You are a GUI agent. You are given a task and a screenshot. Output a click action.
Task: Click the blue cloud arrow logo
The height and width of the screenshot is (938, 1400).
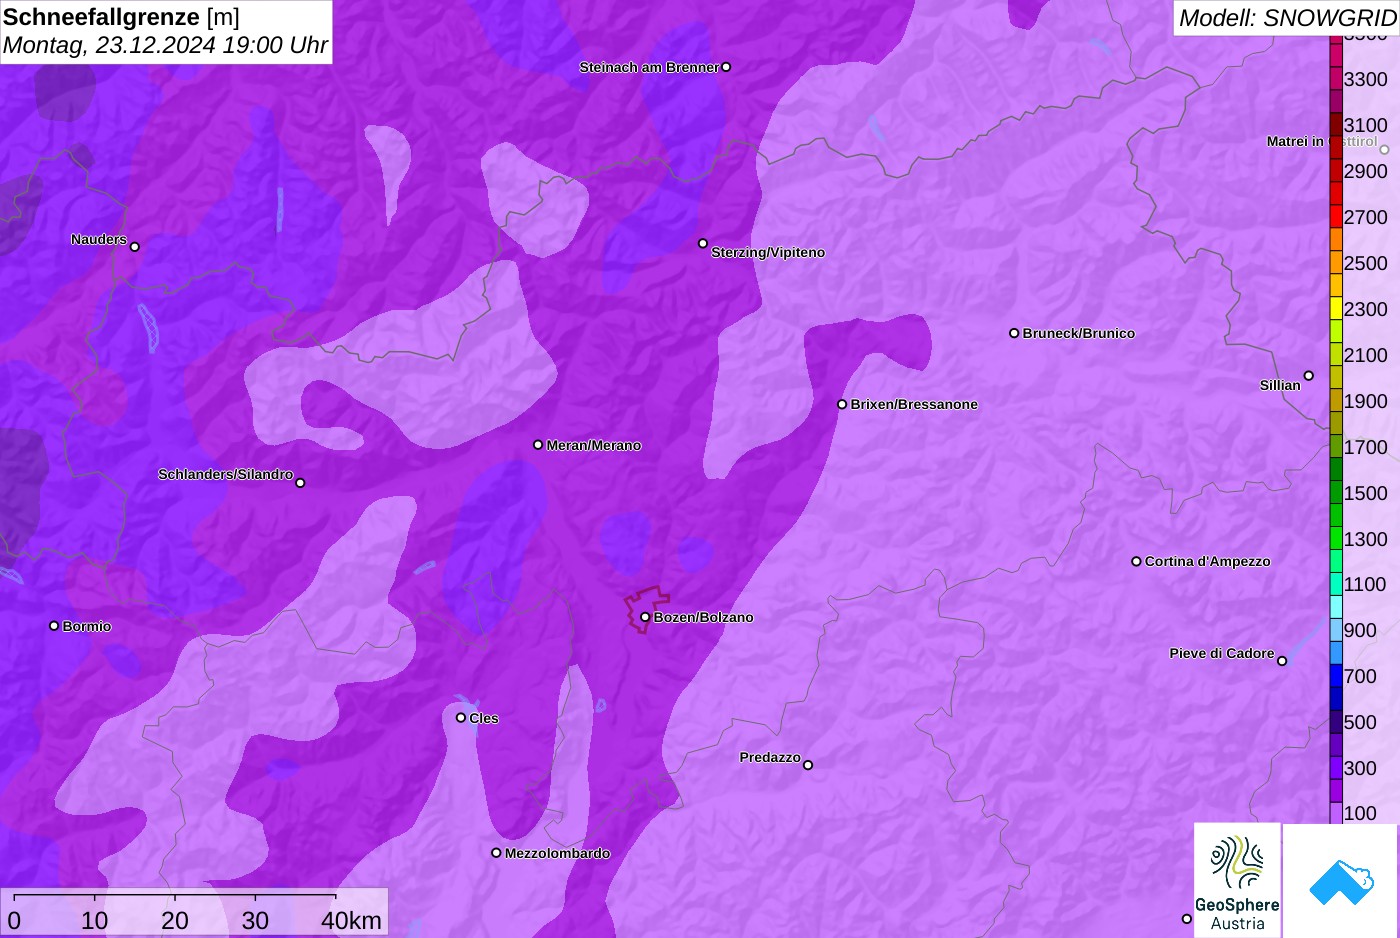(1340, 880)
